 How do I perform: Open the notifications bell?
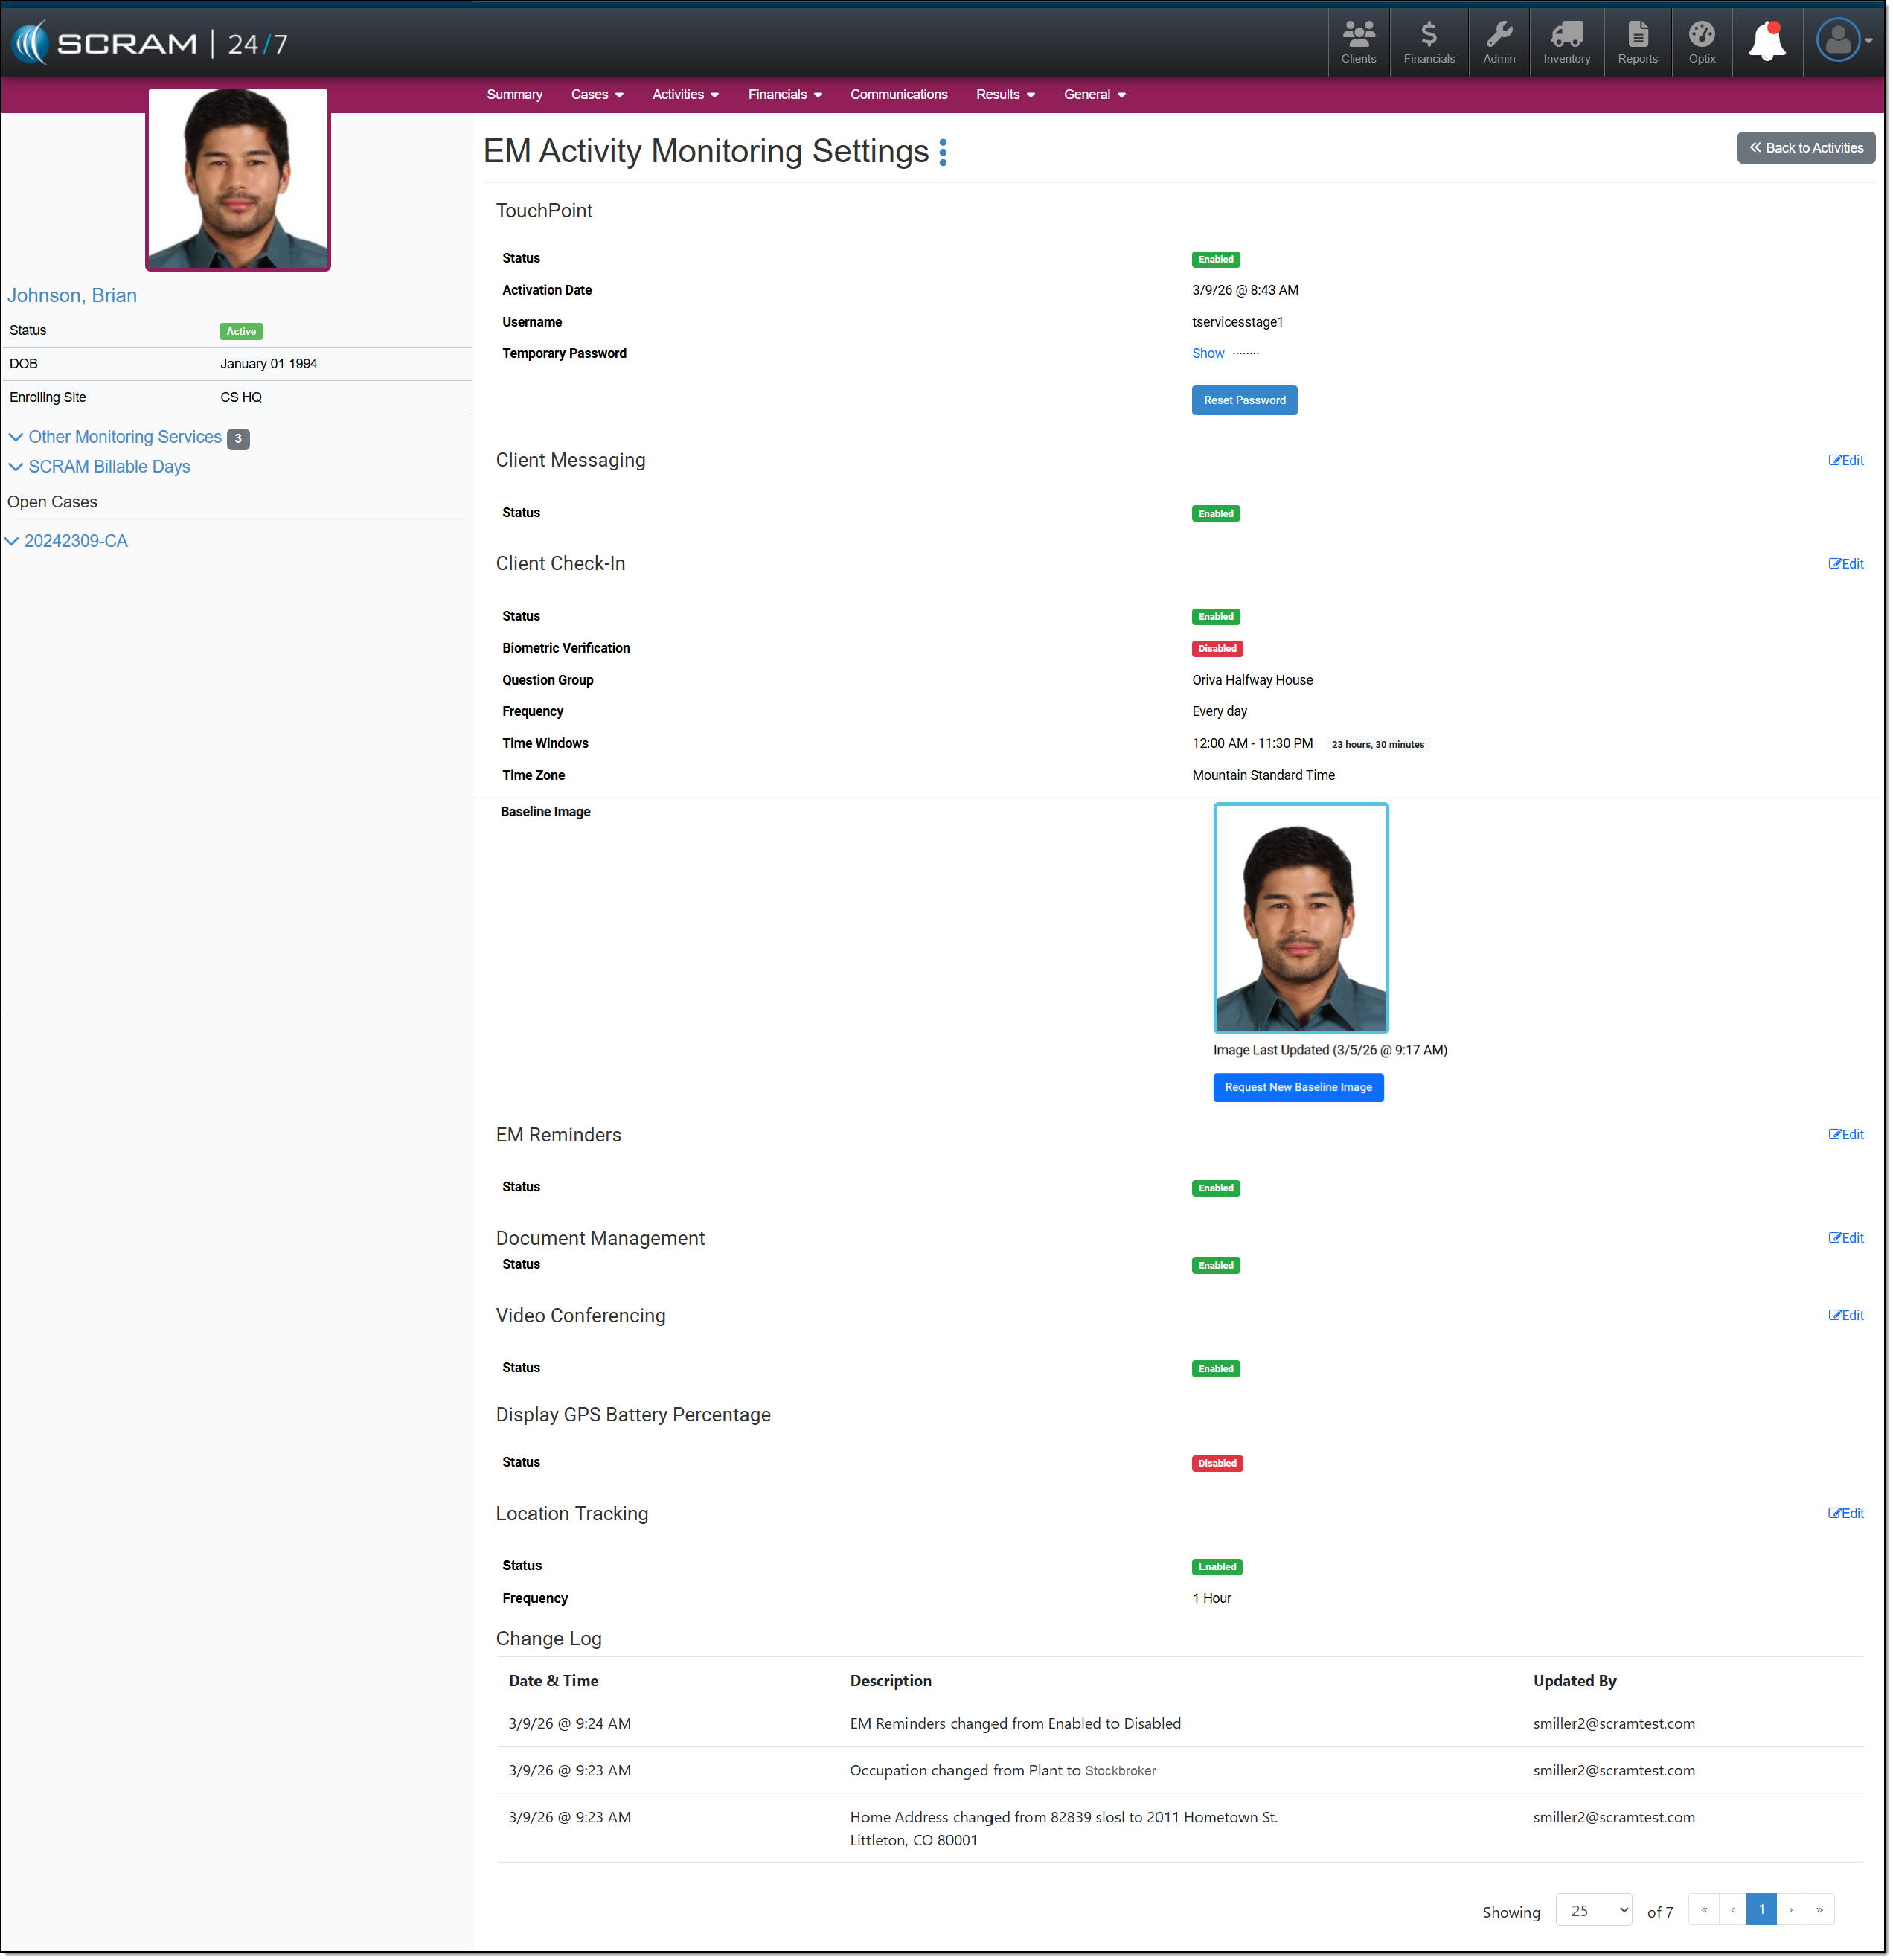point(1766,42)
